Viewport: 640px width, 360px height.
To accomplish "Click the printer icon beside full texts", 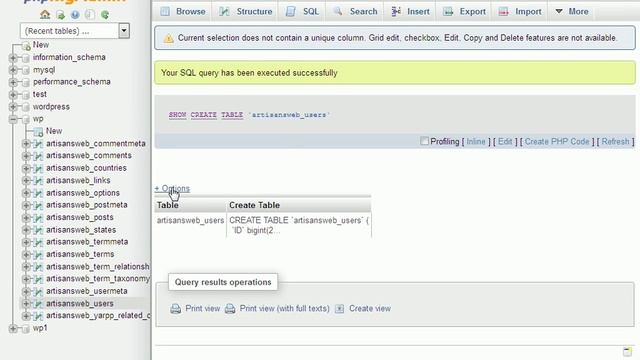I will [230, 309].
